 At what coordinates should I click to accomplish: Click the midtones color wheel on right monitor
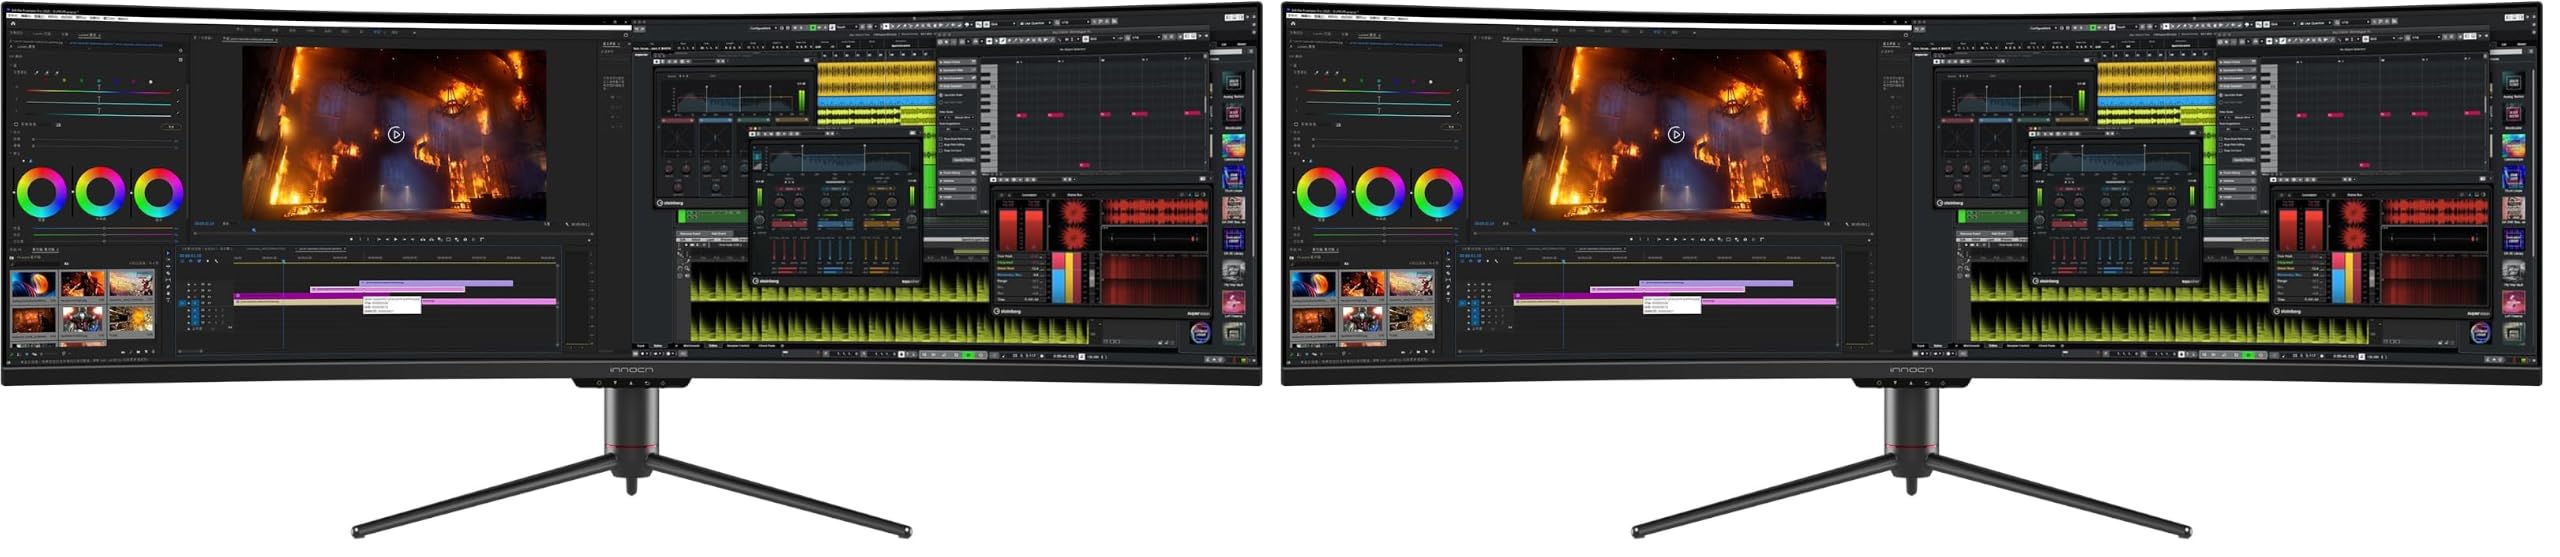(1380, 192)
